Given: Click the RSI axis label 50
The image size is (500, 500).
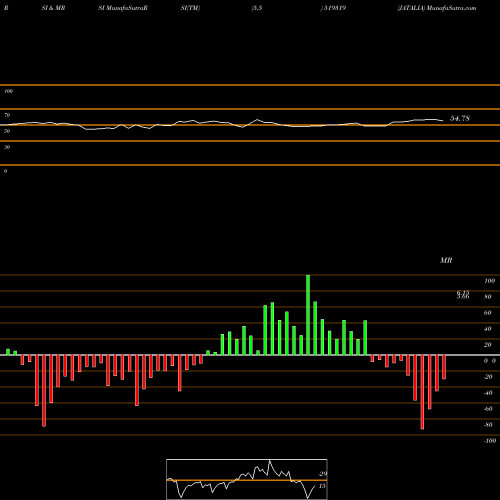Looking at the screenshot, I should [x=7, y=131].
